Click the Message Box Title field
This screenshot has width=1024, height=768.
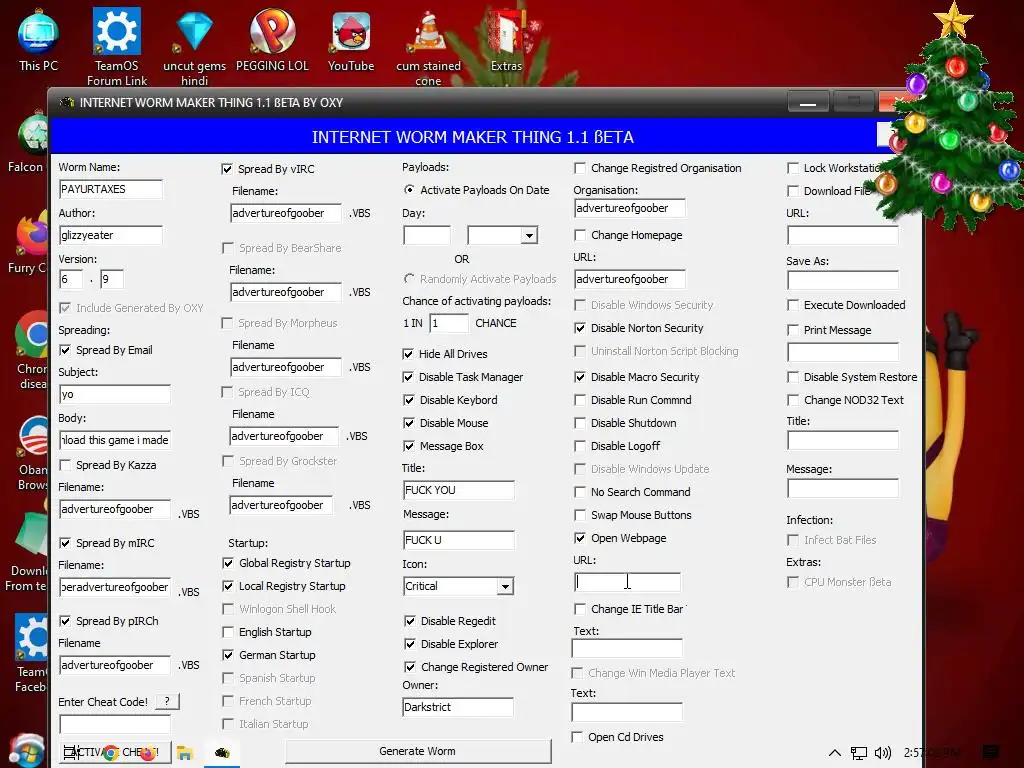point(458,490)
